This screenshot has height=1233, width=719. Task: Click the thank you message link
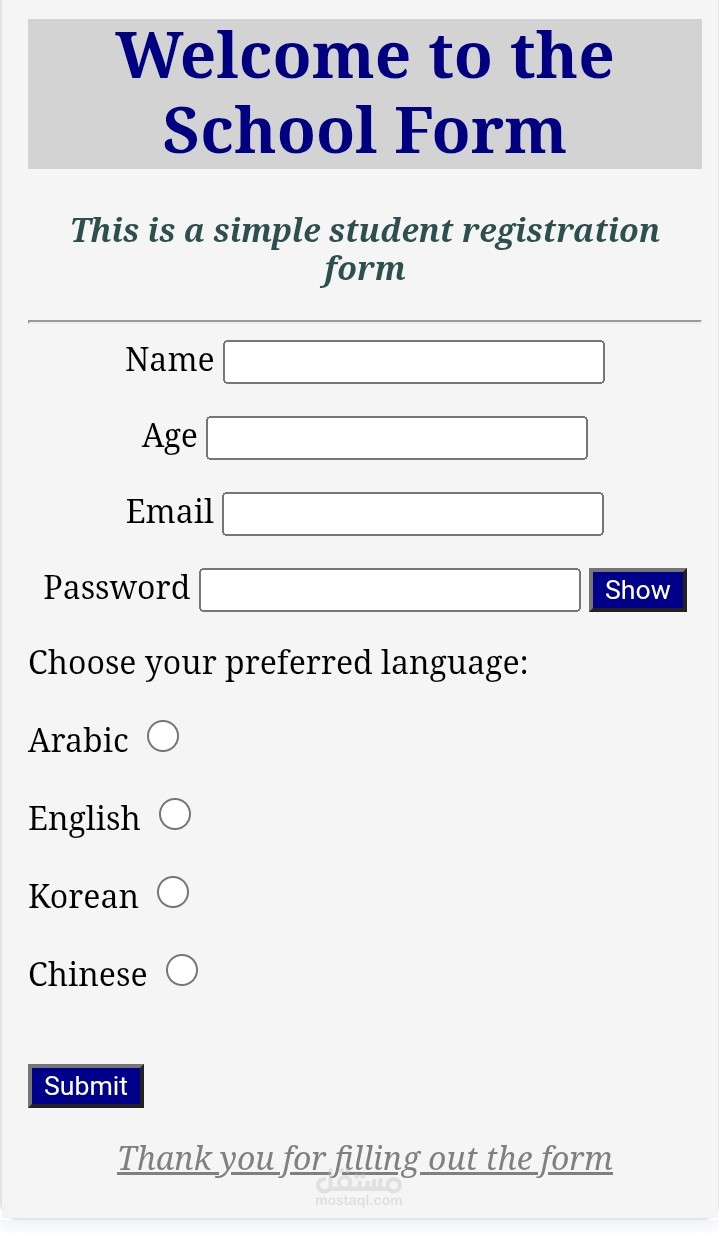(x=364, y=1158)
